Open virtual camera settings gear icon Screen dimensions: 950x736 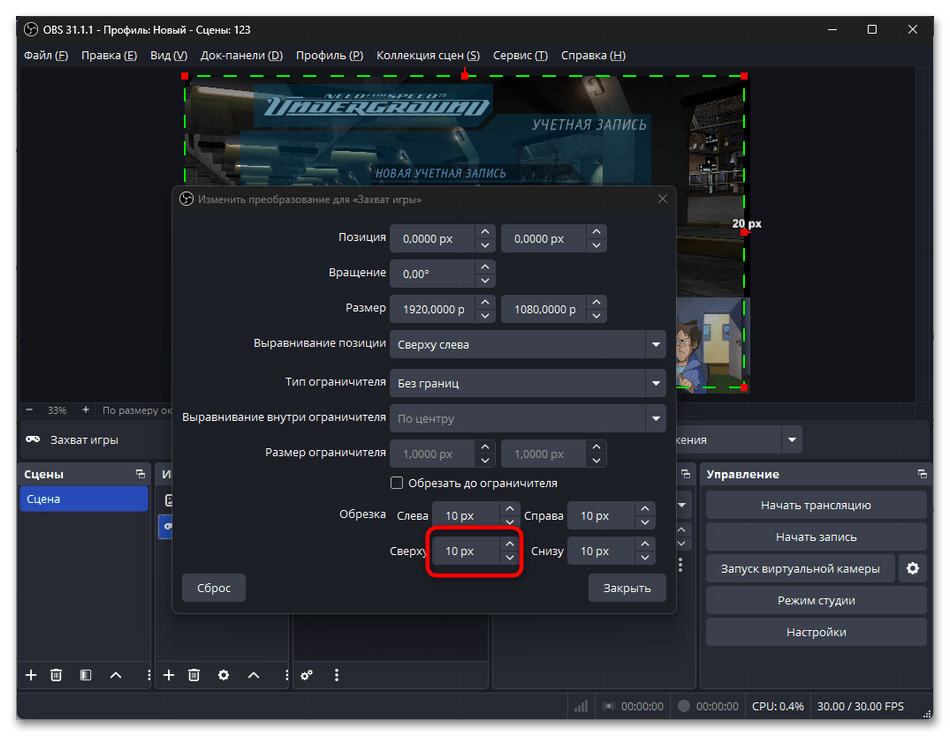tap(912, 568)
